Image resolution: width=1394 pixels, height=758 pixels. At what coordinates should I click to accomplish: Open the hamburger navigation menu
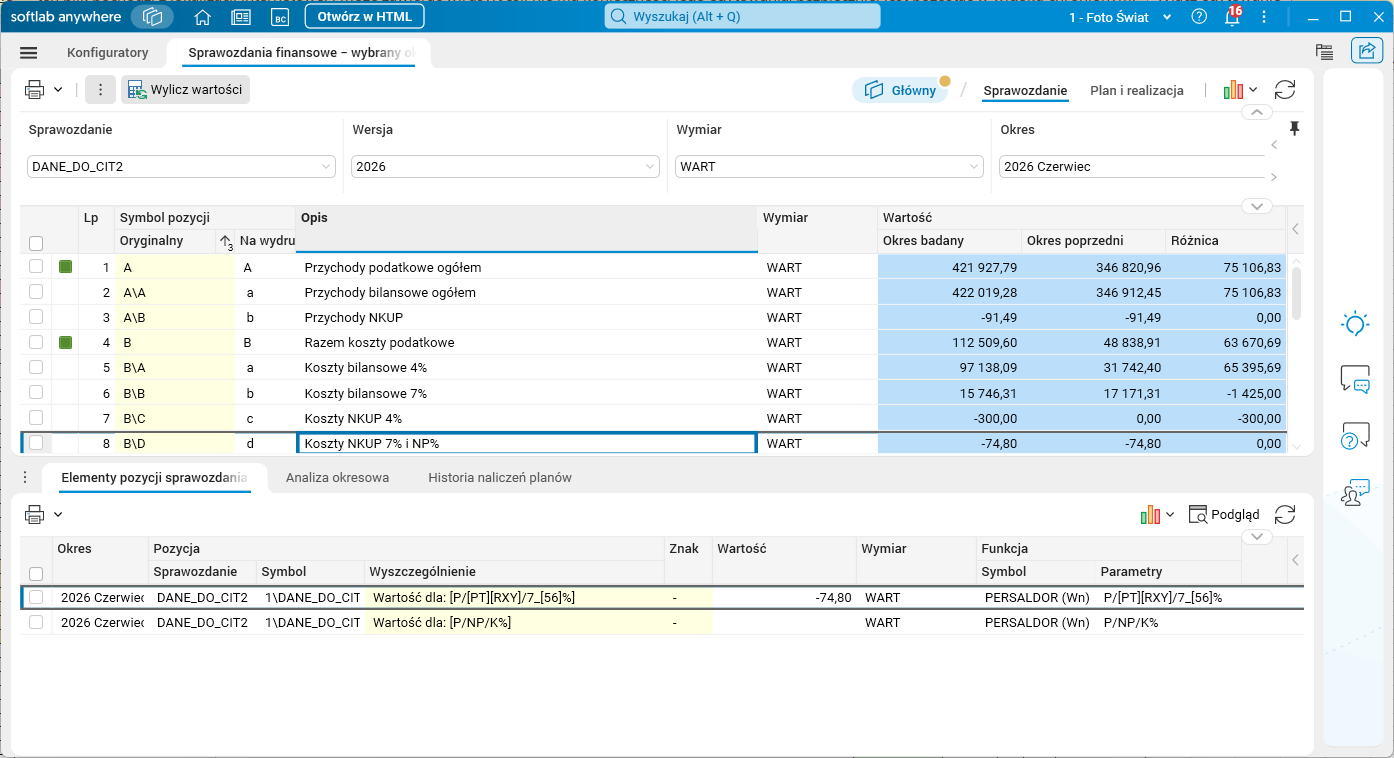(28, 53)
